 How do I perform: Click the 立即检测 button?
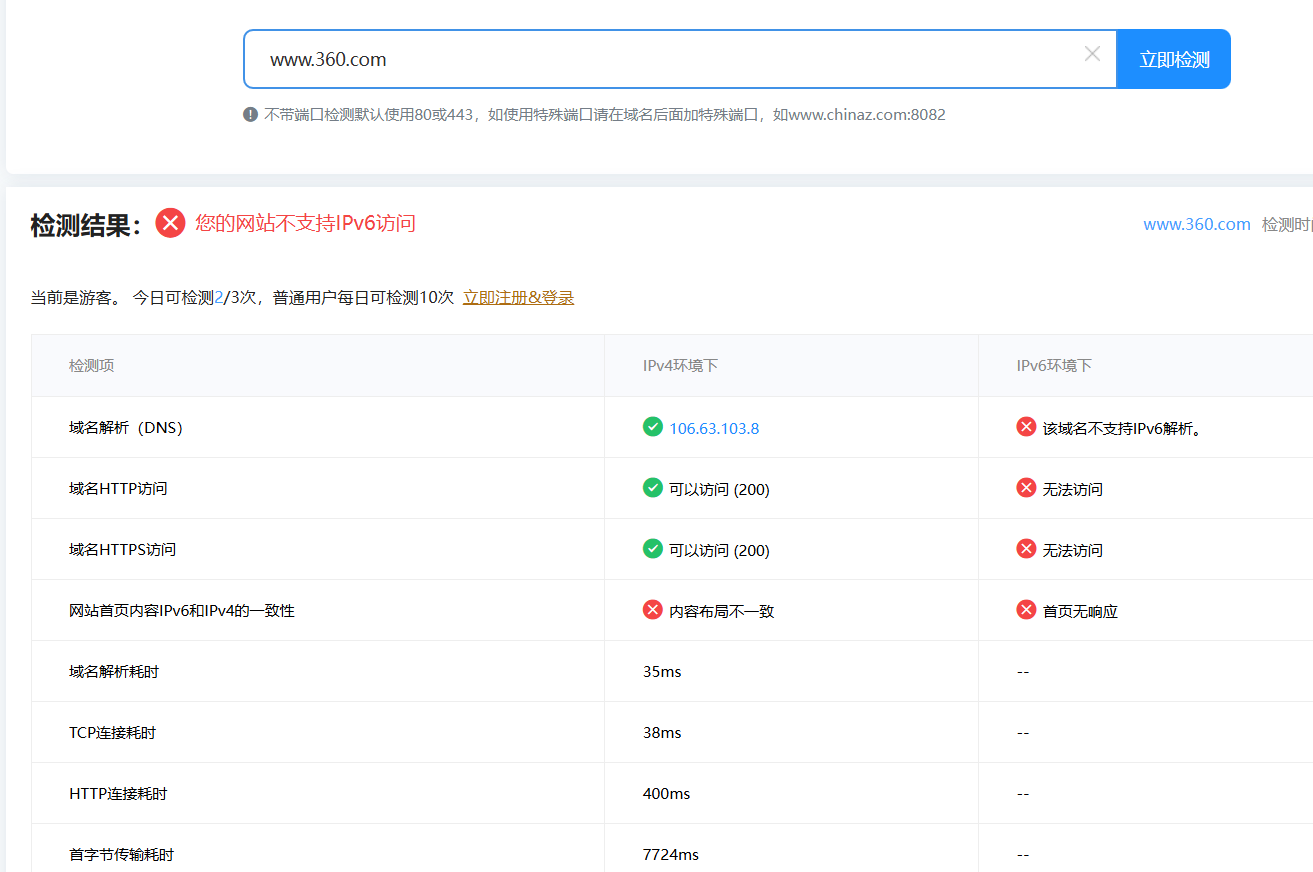click(x=1174, y=59)
